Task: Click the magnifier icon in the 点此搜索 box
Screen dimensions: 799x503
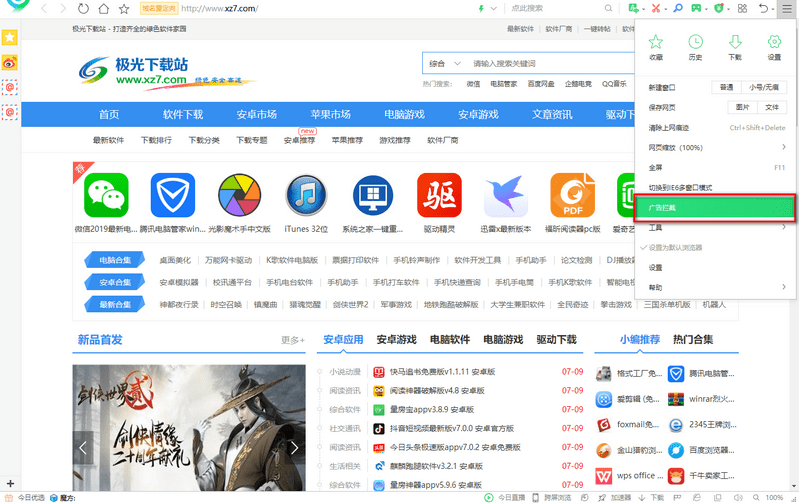Action: click(608, 8)
